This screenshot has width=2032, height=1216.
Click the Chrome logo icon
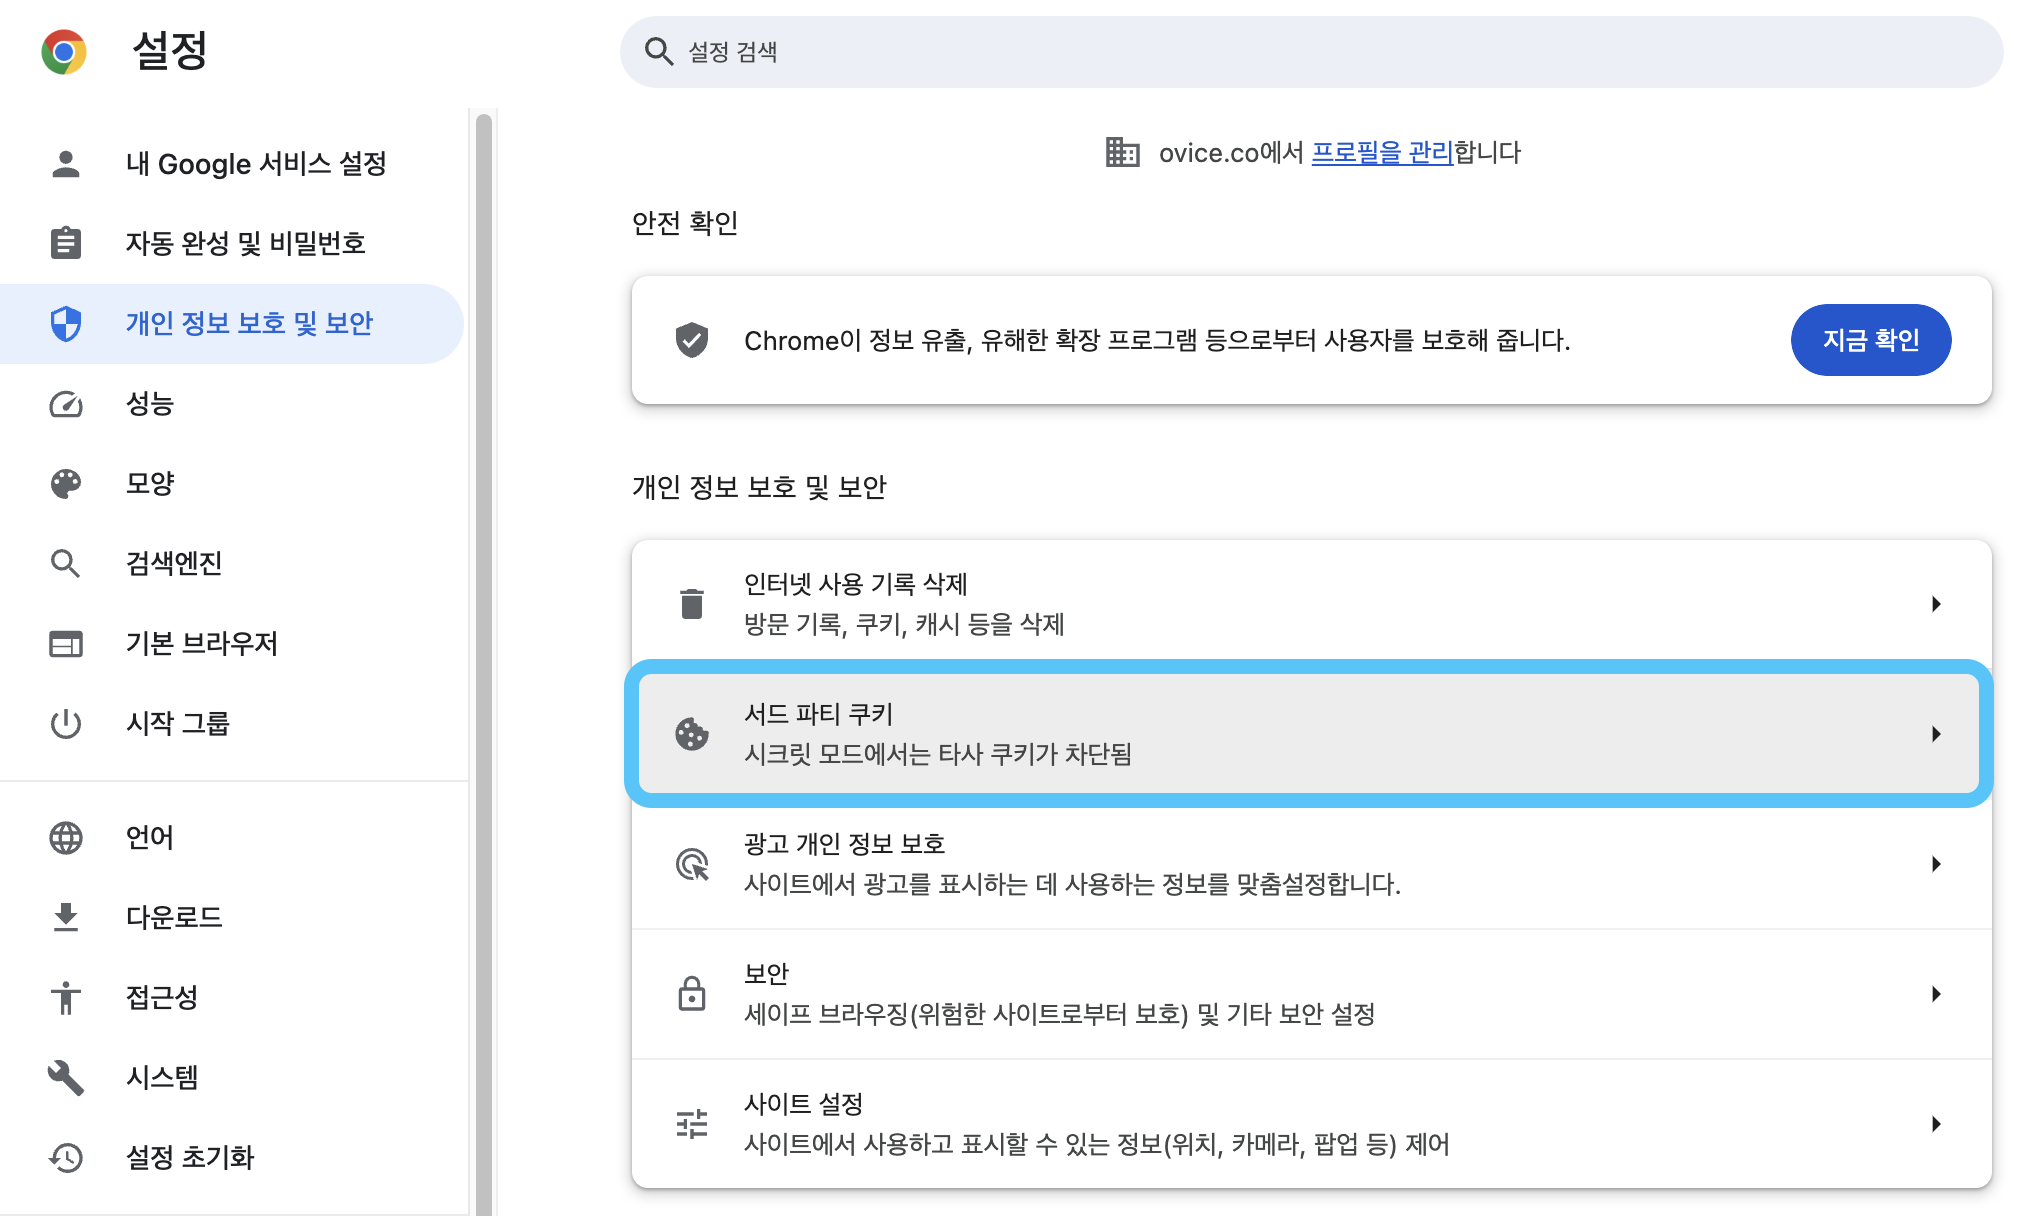tap(64, 52)
